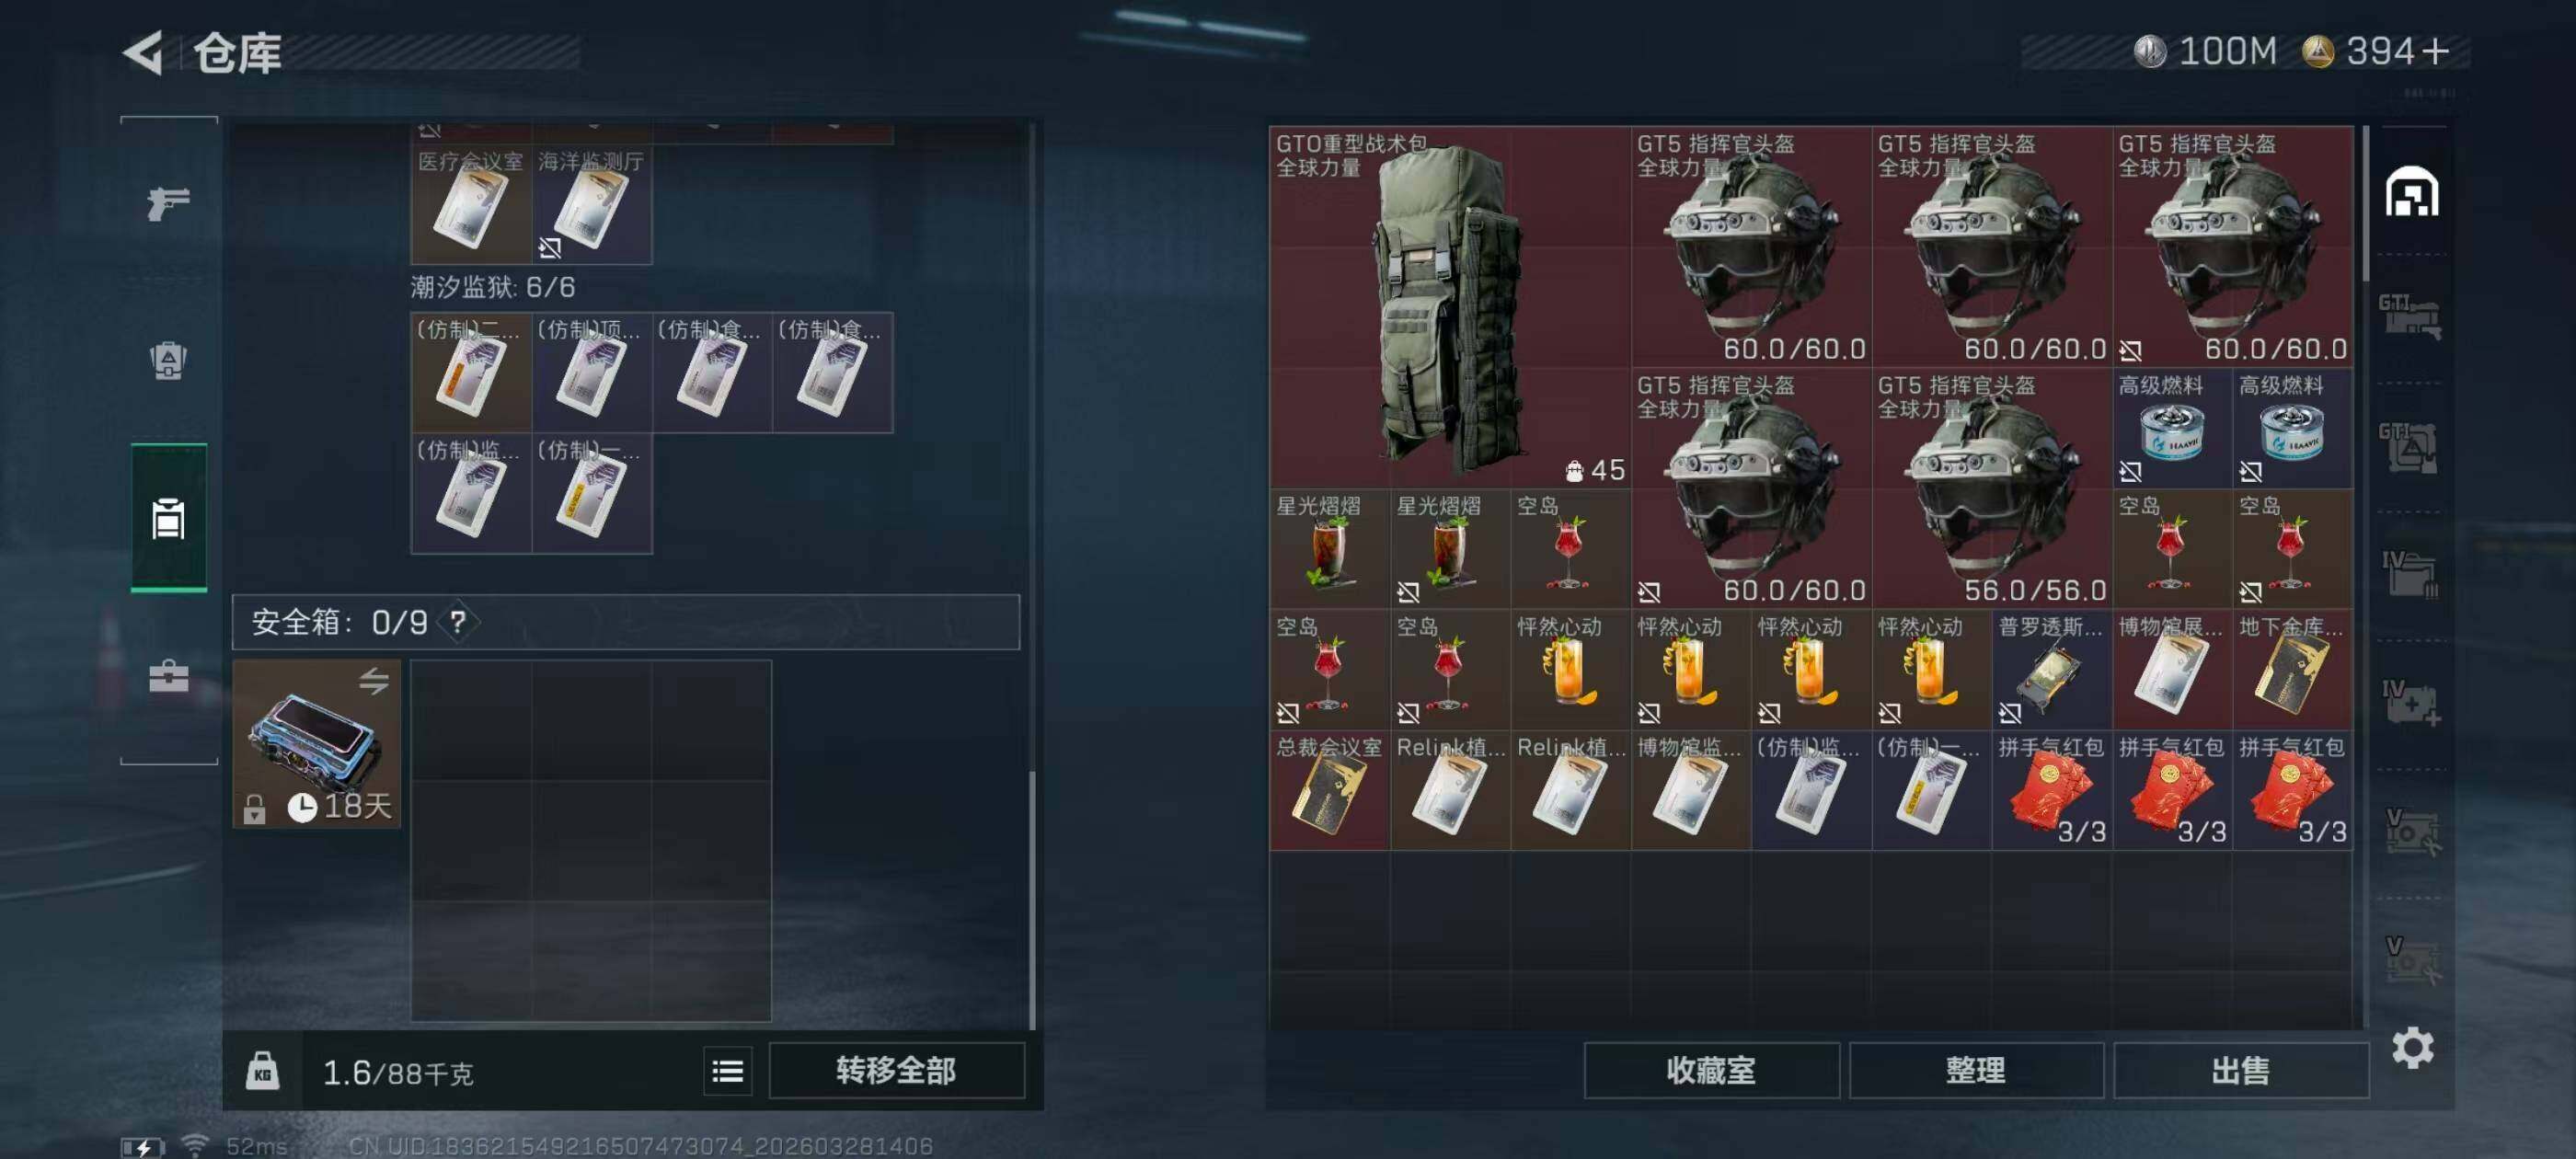Toggle the list view icon beside 转移全部
Image resolution: width=2576 pixels, height=1159 pixels.
pyautogui.click(x=727, y=1072)
